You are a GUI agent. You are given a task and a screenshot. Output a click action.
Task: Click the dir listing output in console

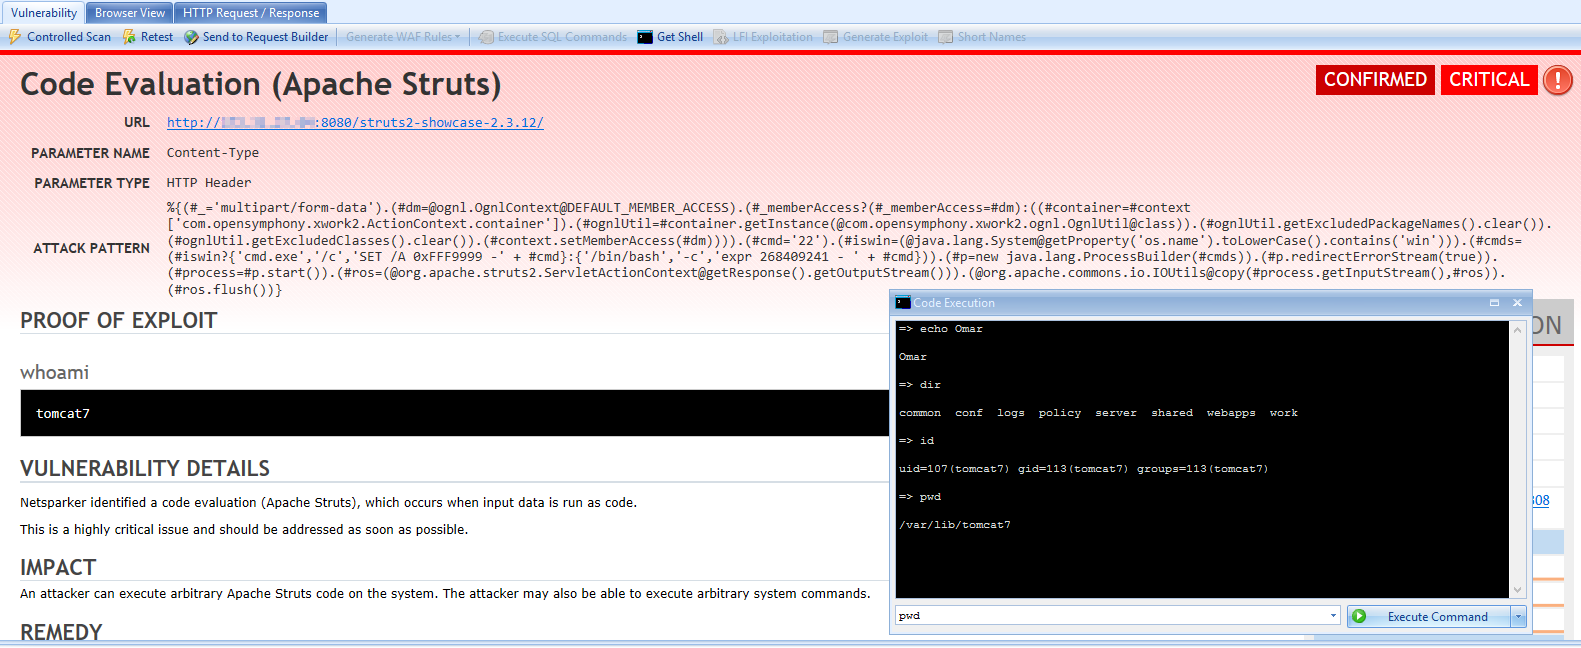1098,413
